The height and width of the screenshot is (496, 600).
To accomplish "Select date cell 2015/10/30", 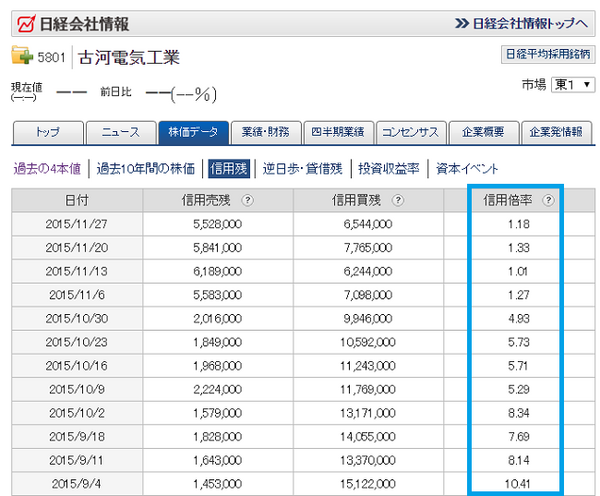I will click(x=77, y=319).
